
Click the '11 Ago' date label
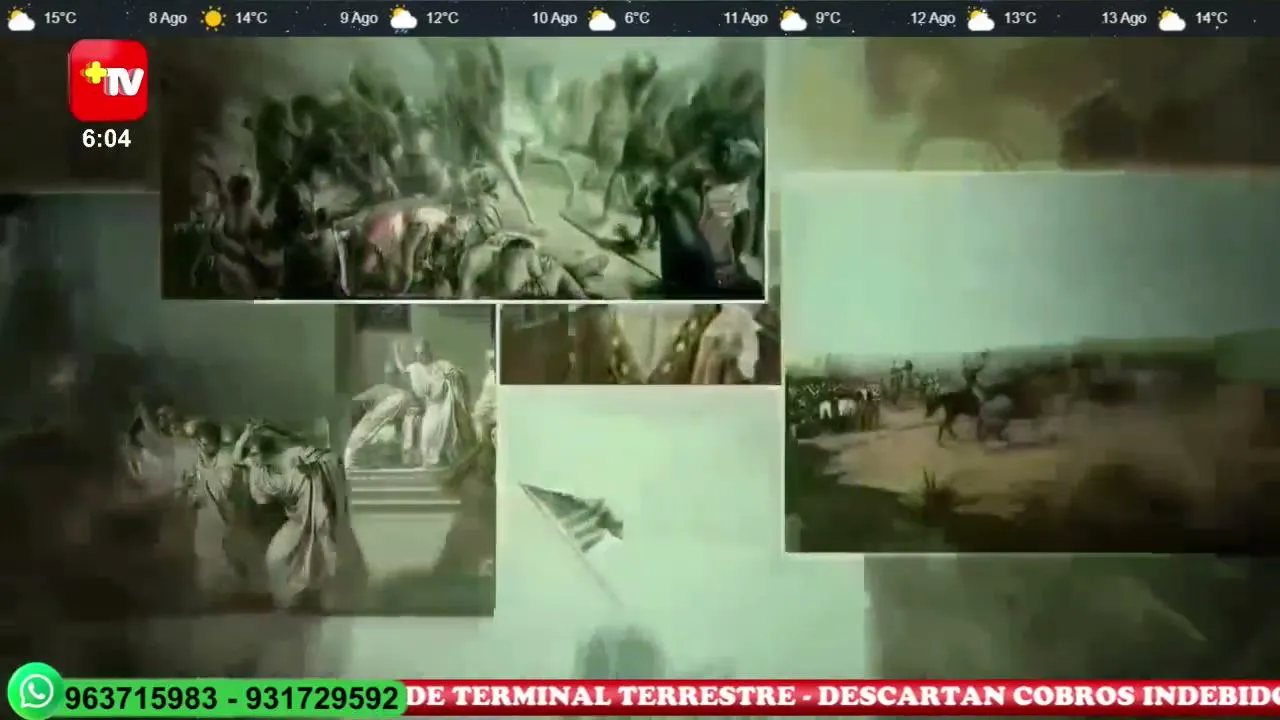click(745, 18)
